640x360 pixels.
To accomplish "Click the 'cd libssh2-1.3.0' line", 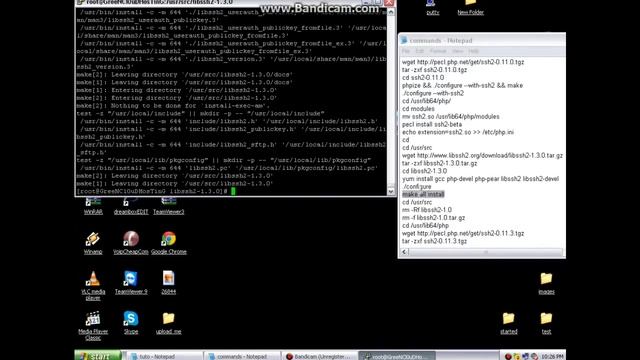I will [x=424, y=171].
